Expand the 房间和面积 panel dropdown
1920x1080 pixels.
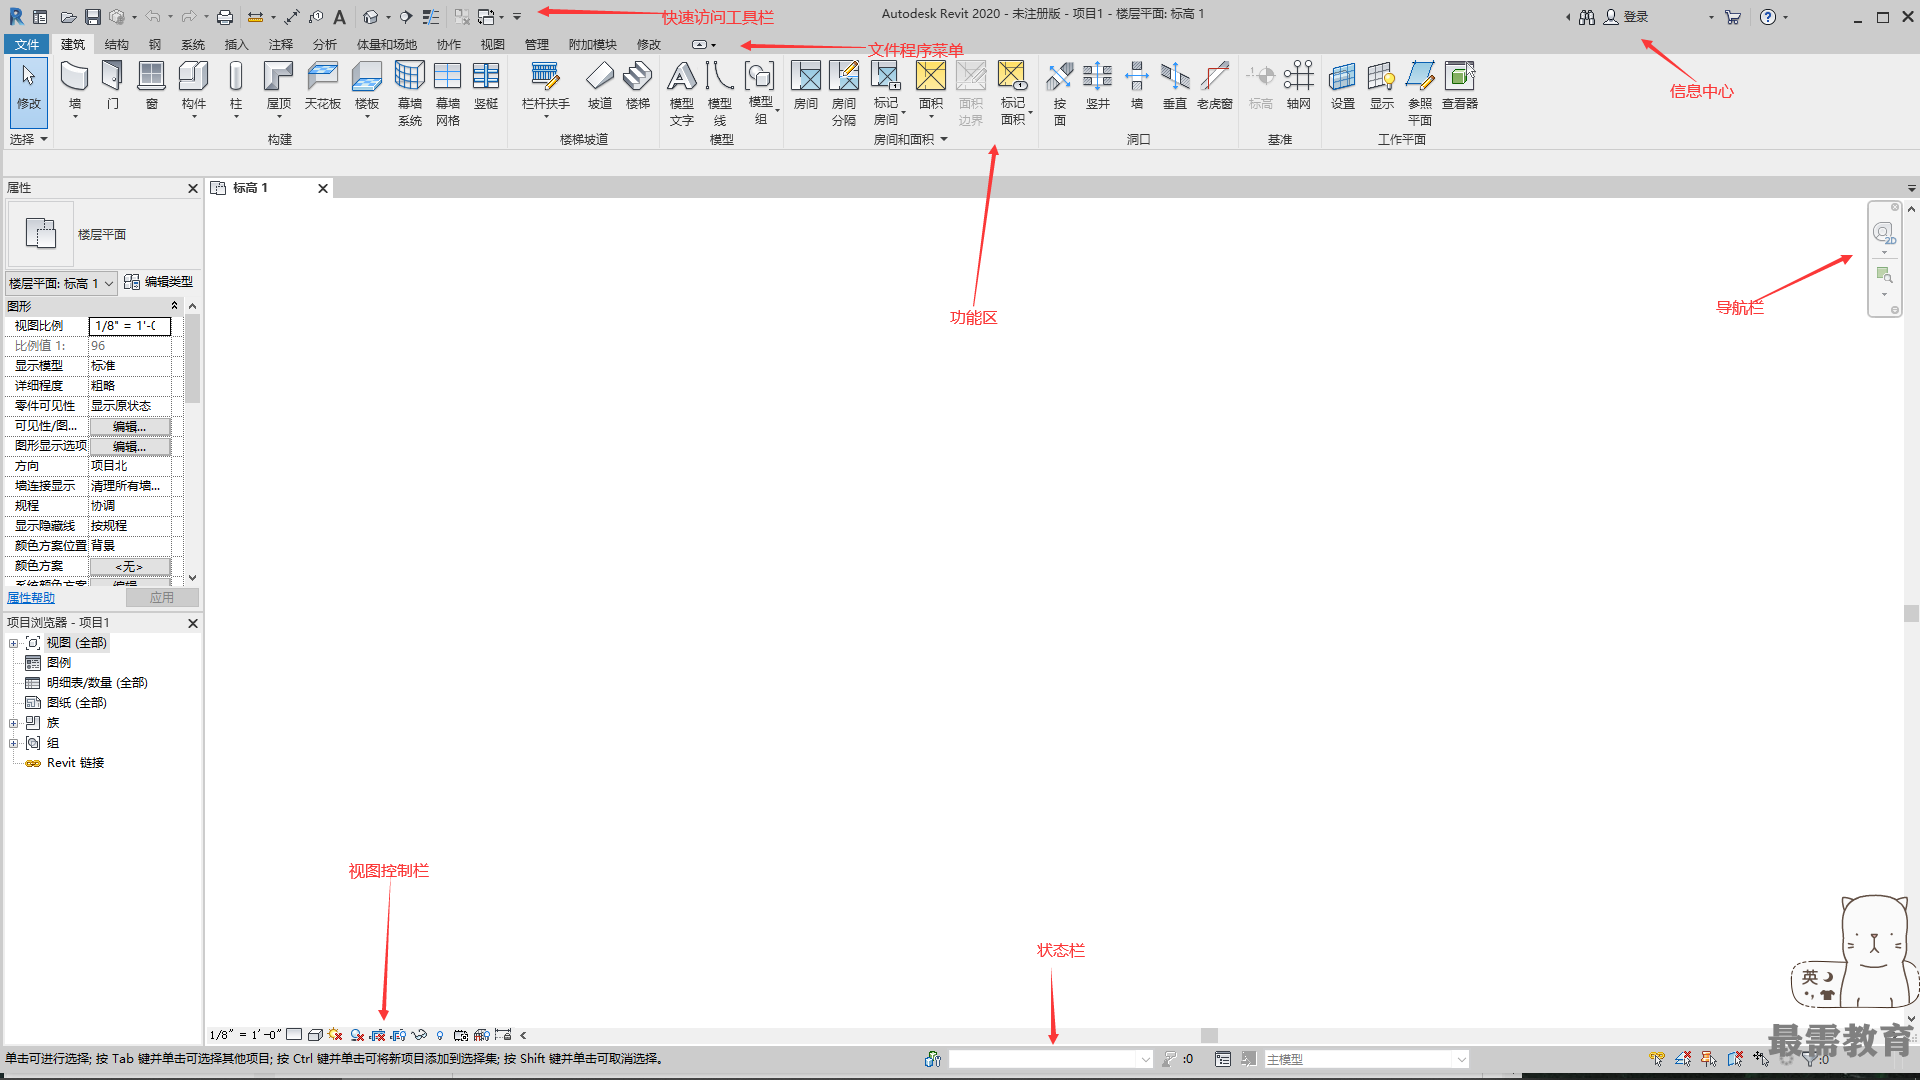coord(910,139)
